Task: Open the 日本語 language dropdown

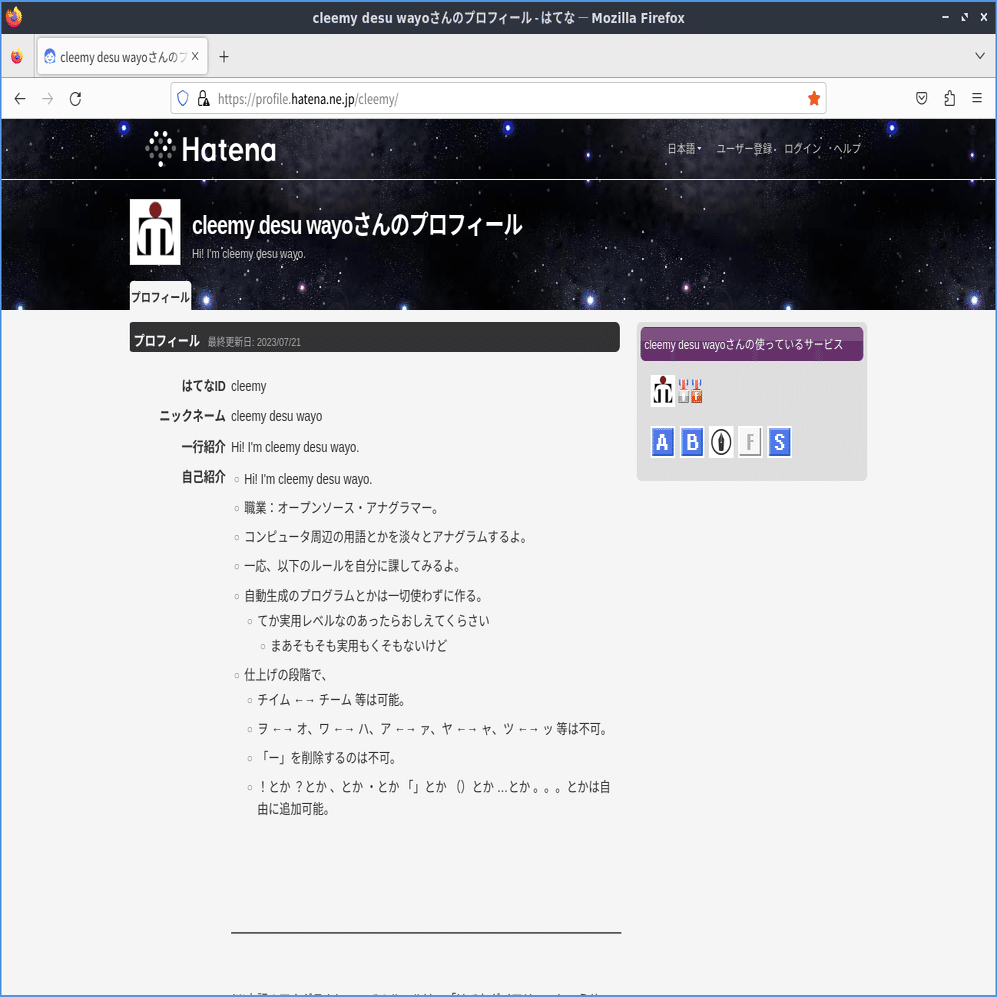Action: (x=684, y=148)
